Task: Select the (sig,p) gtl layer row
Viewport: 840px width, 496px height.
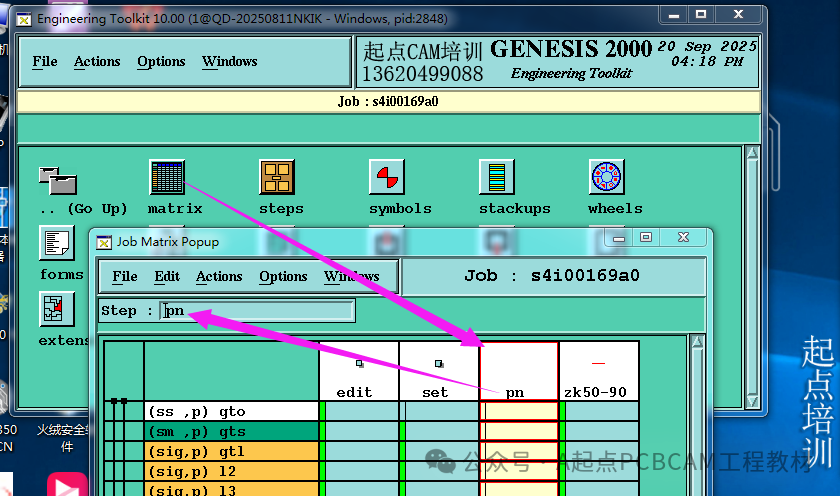Action: click(x=231, y=452)
